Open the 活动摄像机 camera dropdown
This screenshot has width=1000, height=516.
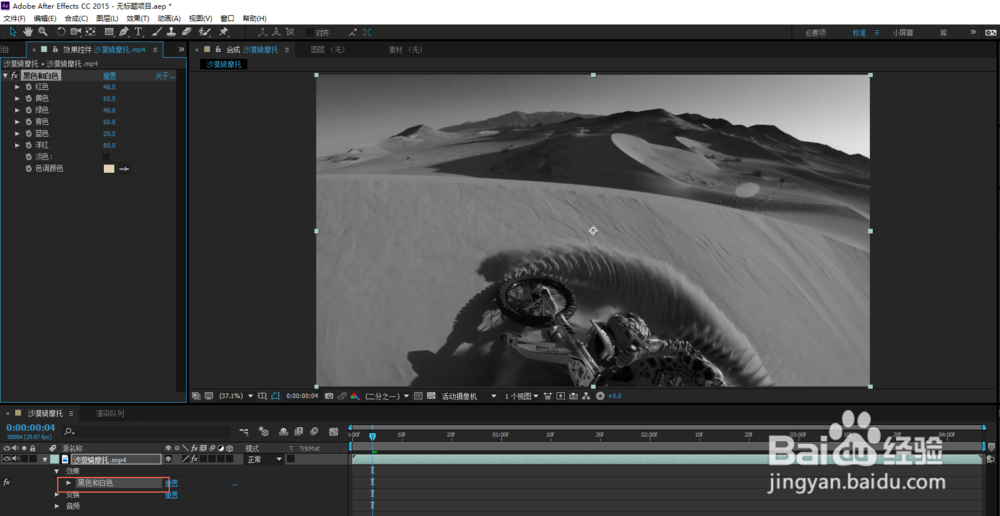(469, 396)
